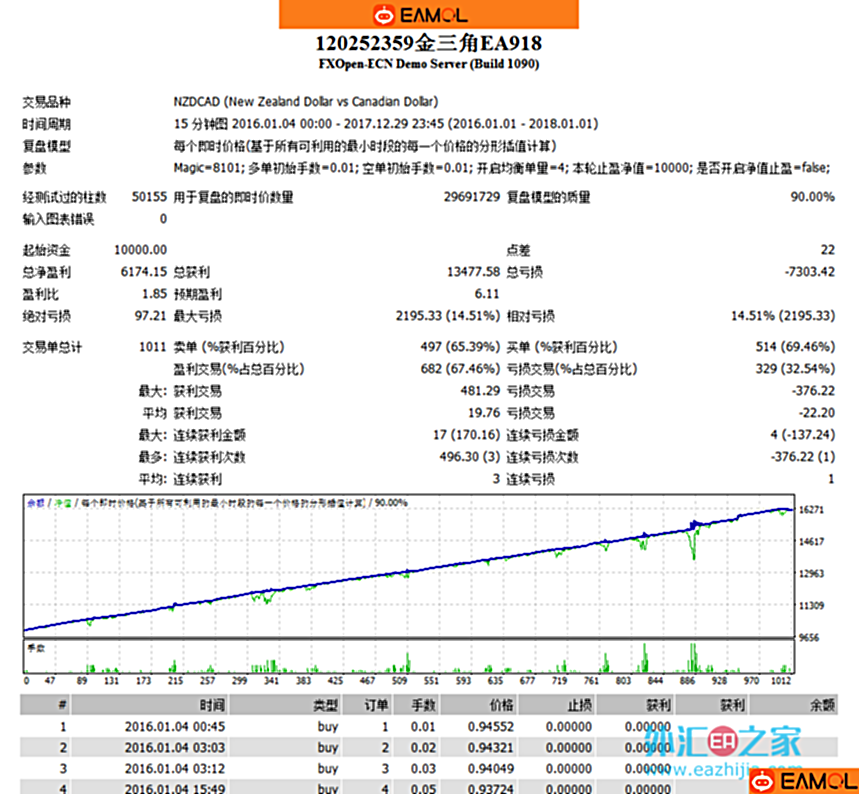The image size is (859, 794).
Task: Click the red 汇 circular watermark icon
Action: pos(721,743)
